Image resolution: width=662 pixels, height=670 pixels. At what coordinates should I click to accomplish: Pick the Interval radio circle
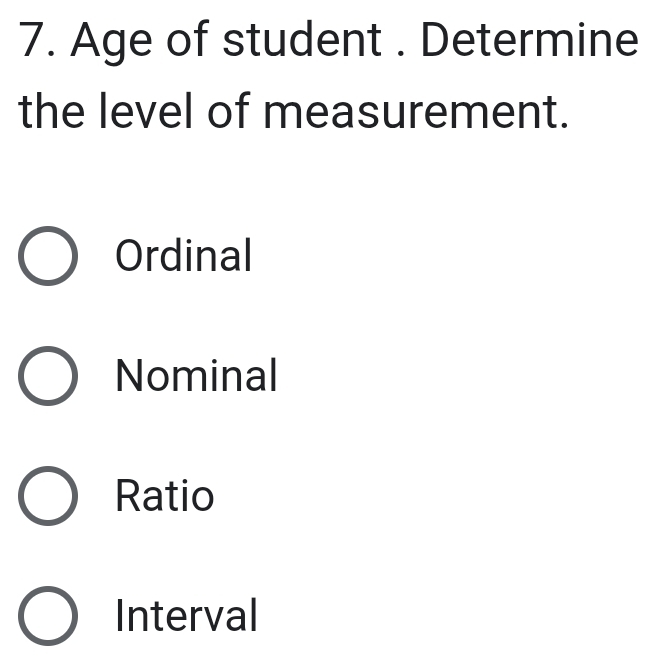pos(47,615)
